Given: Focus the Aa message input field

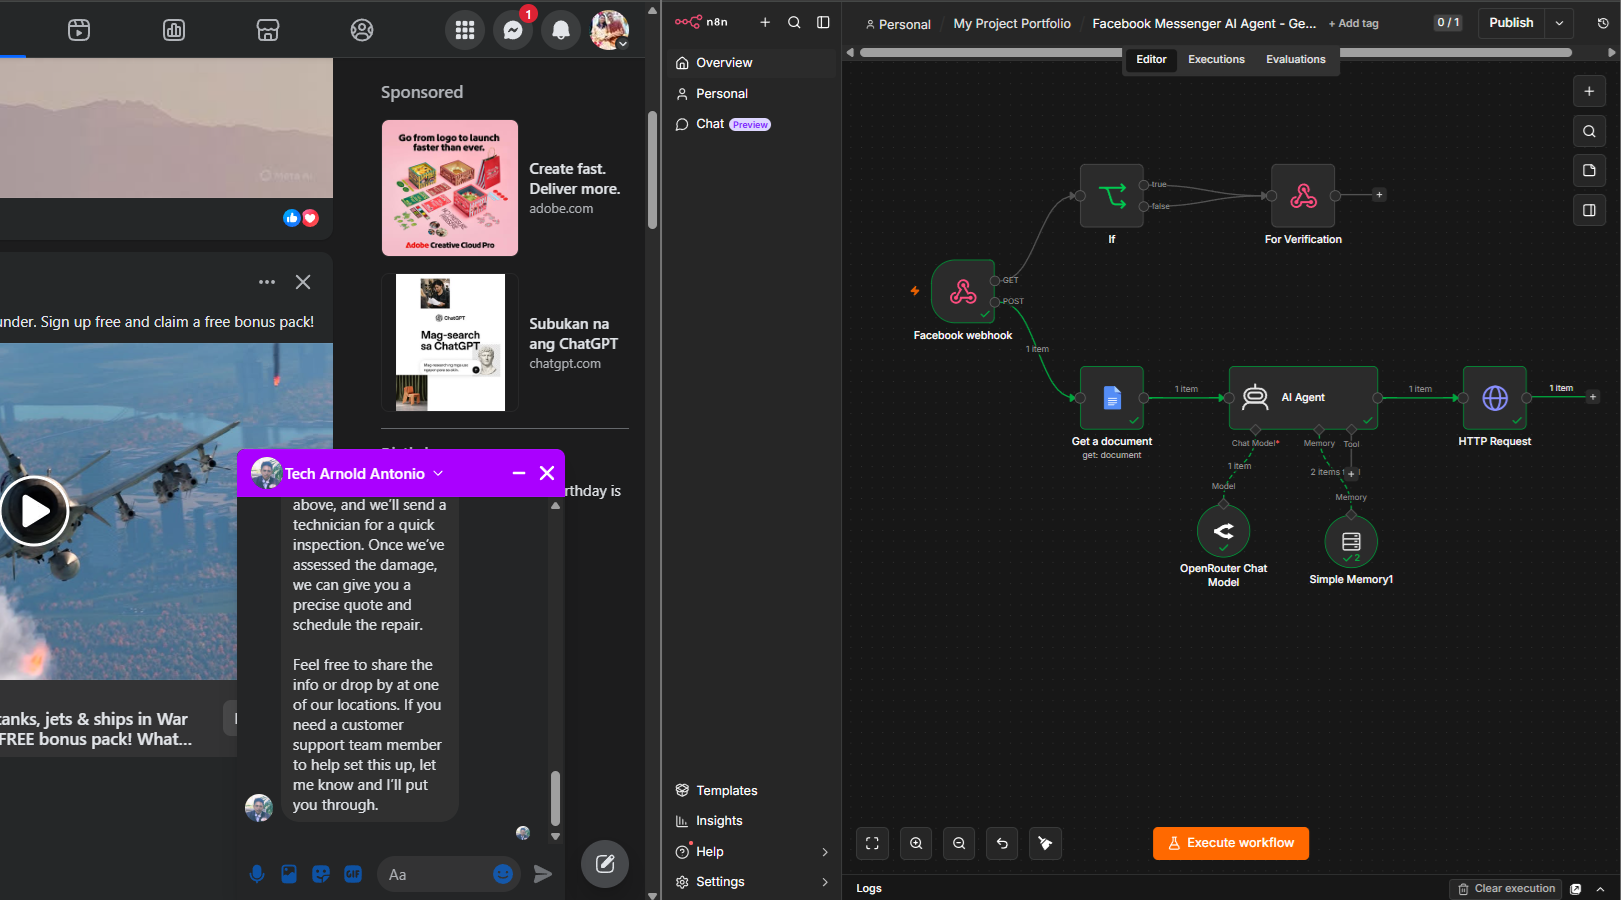Looking at the screenshot, I should click(x=435, y=874).
